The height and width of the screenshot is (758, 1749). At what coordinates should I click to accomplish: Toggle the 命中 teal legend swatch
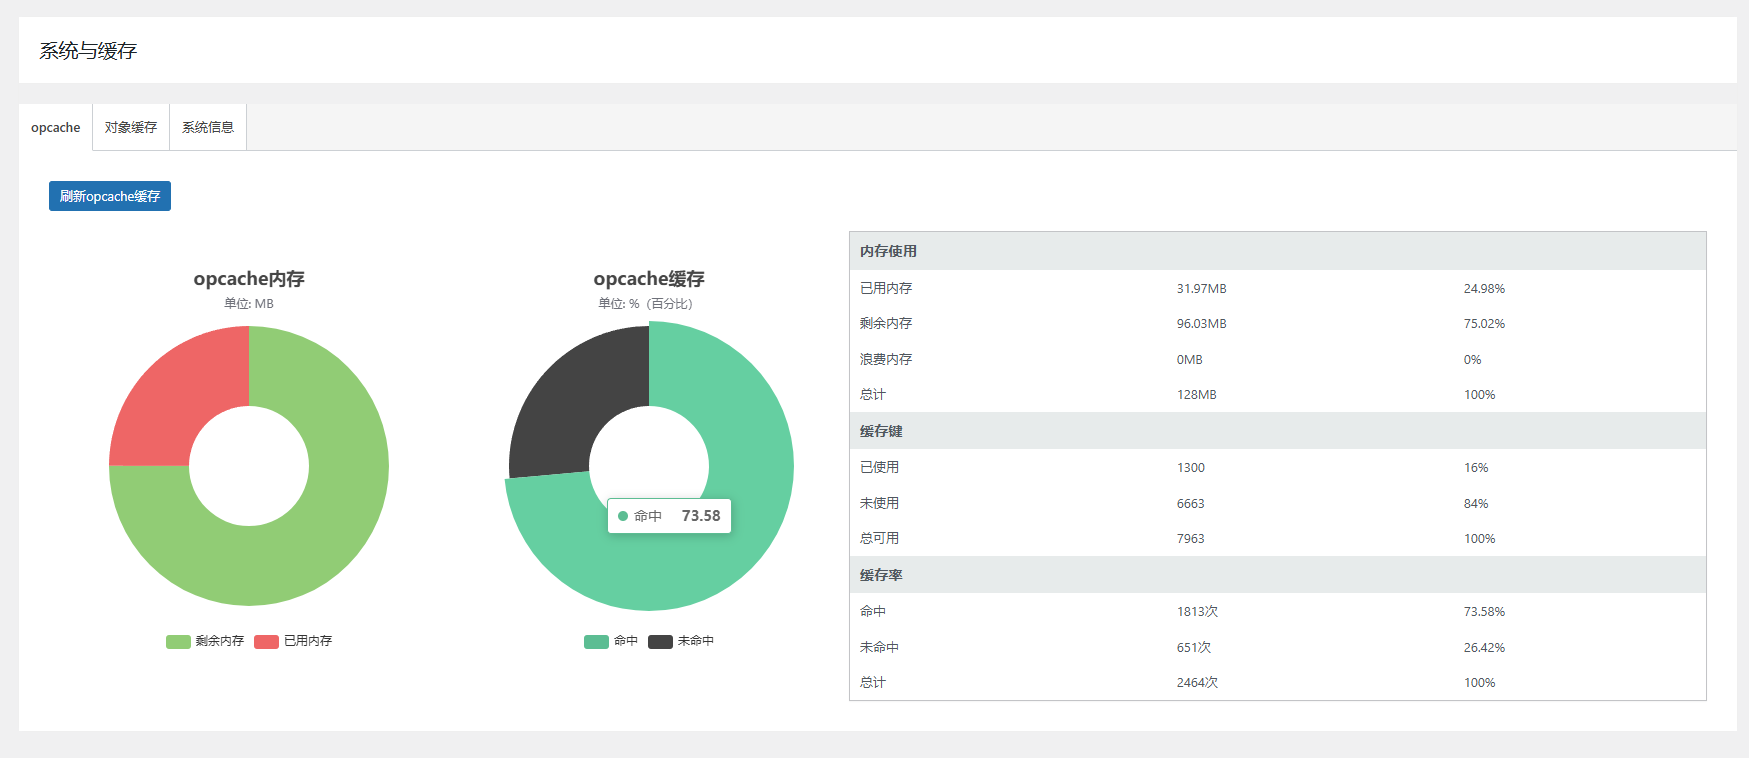596,641
